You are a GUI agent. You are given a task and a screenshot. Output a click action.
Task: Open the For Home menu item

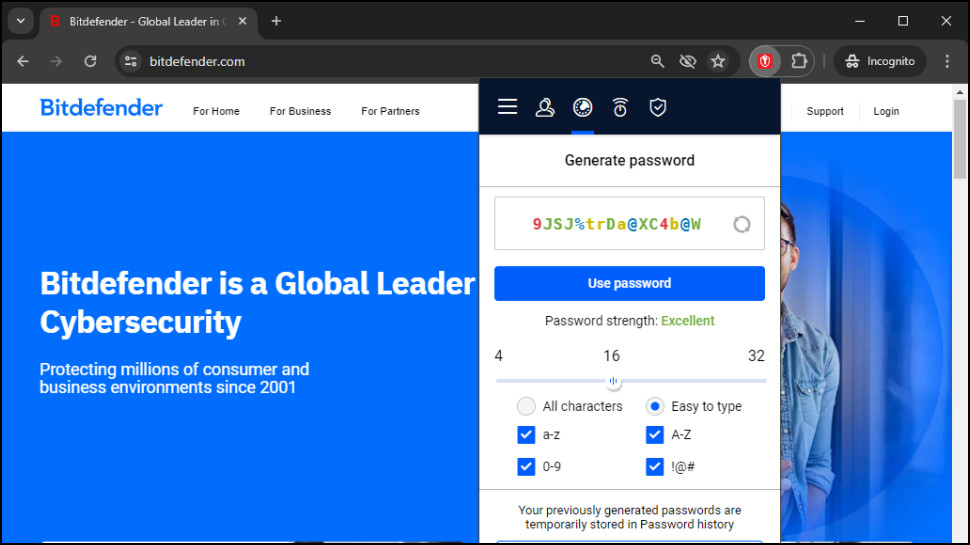click(x=216, y=111)
